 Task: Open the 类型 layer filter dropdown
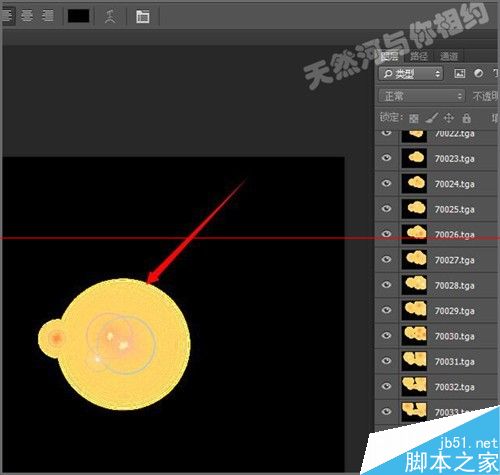[411, 74]
